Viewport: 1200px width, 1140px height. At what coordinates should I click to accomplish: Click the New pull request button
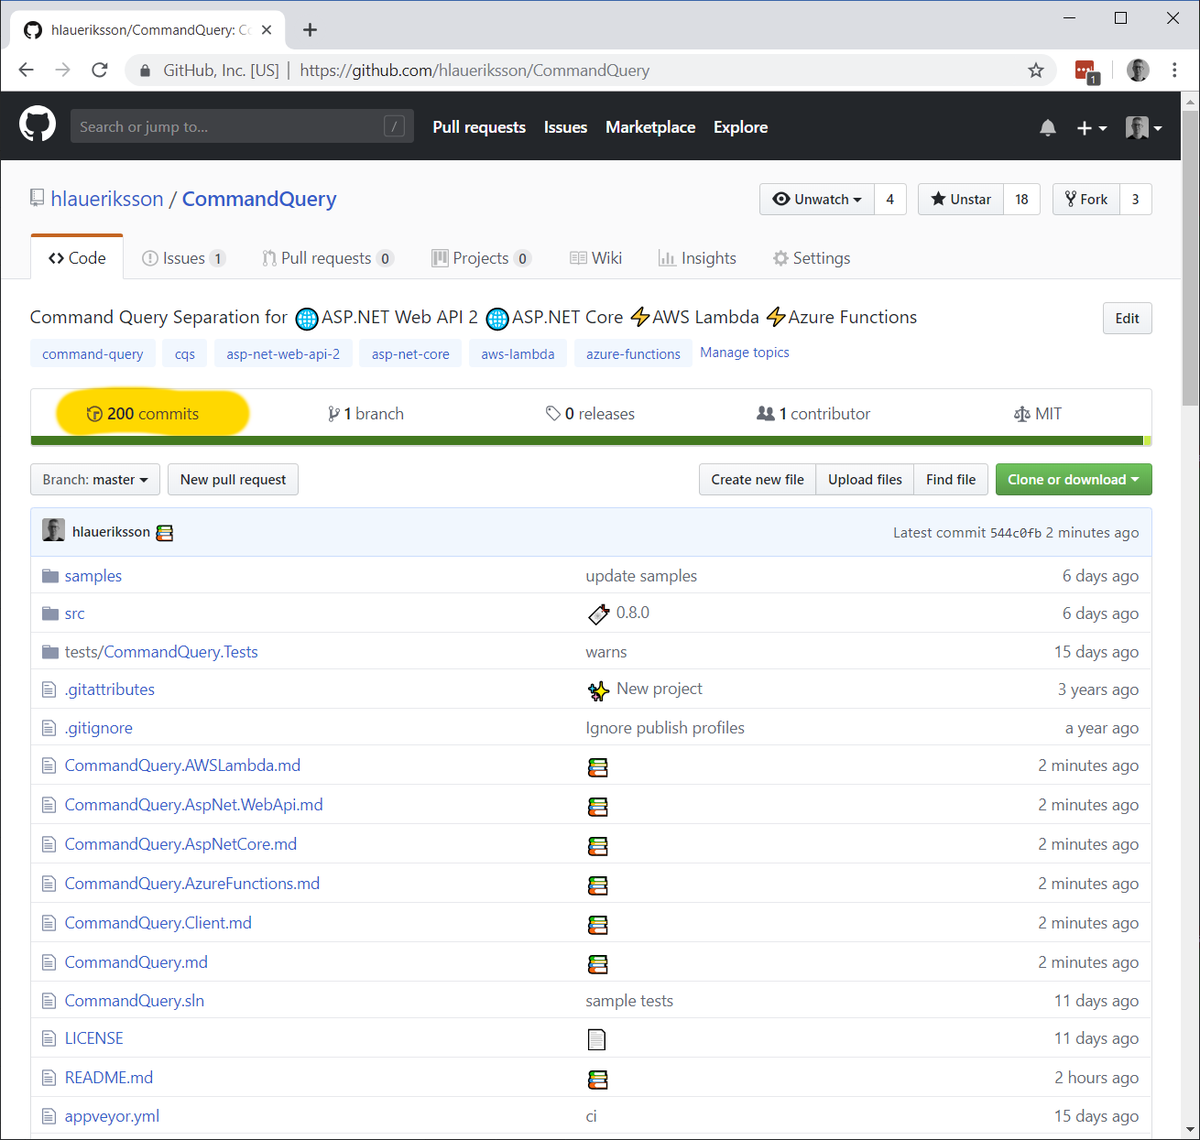click(x=233, y=480)
